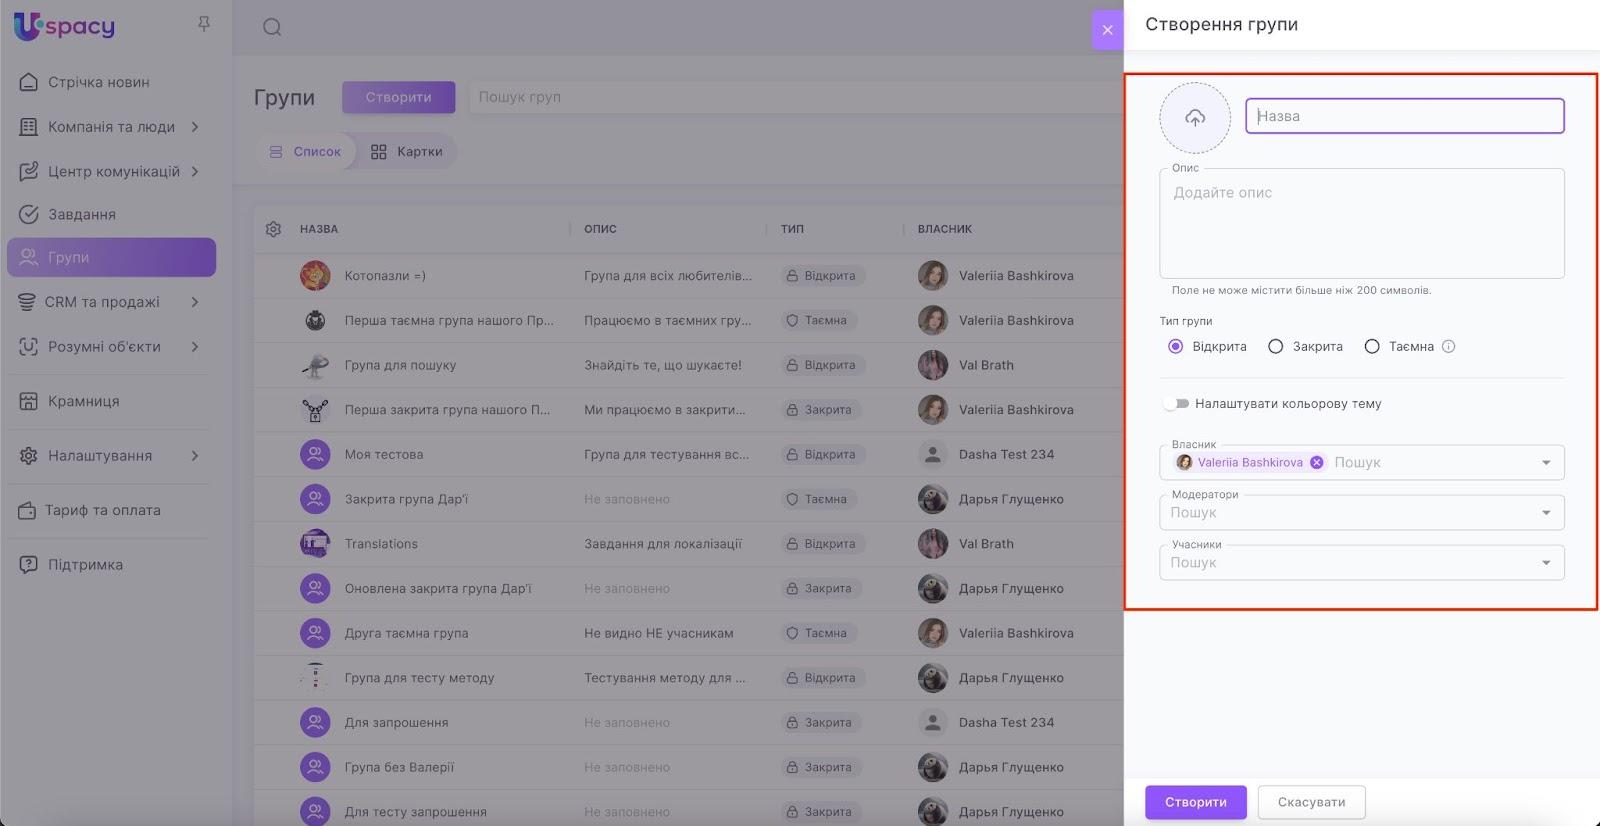
Task: Focus the Назва input field
Action: (x=1405, y=116)
